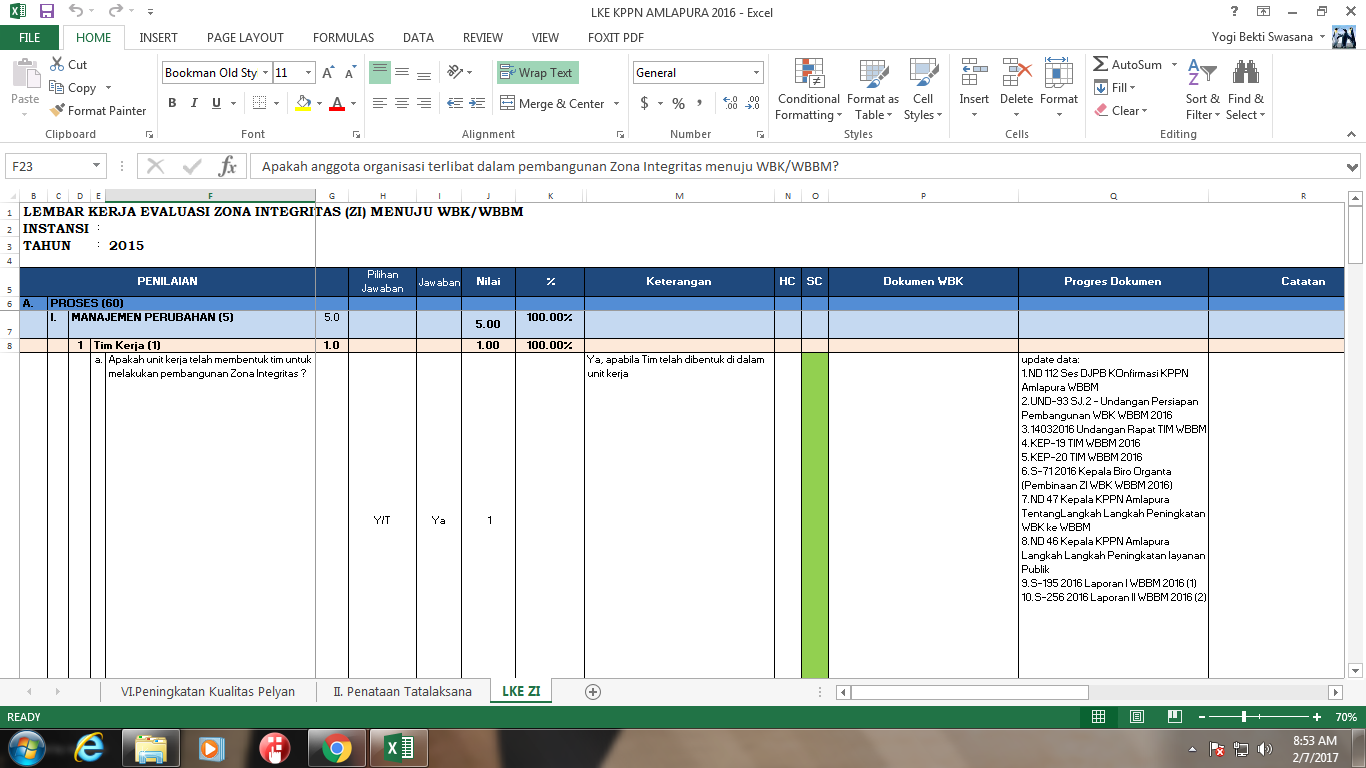Increase indent in Alignment group
1366x768 pixels.
(477, 103)
